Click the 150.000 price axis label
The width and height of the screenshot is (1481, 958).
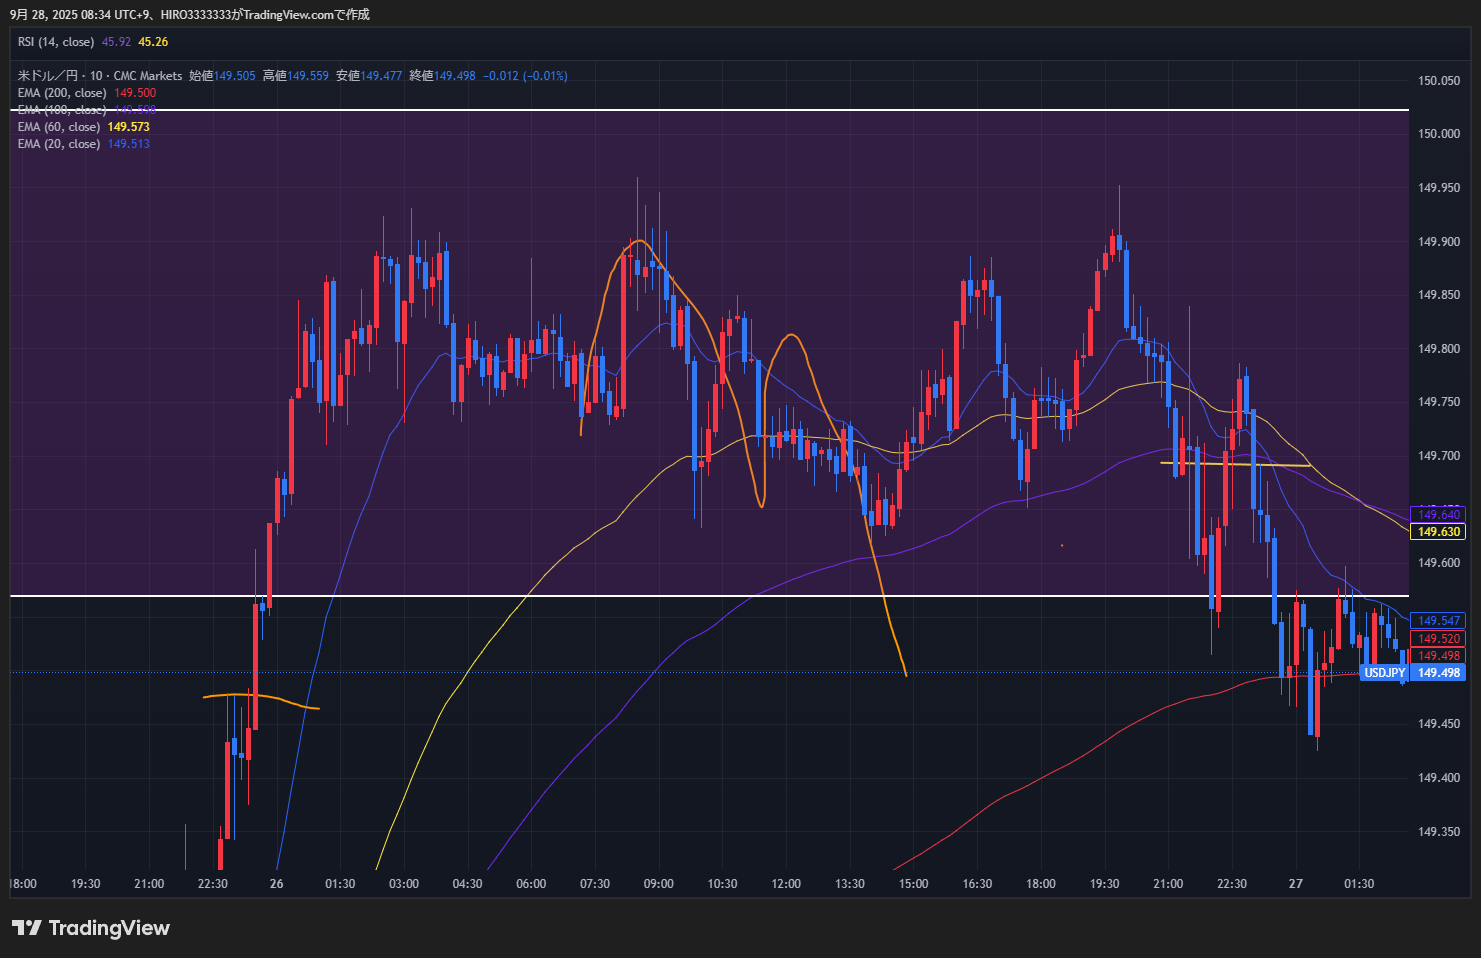[1438, 134]
